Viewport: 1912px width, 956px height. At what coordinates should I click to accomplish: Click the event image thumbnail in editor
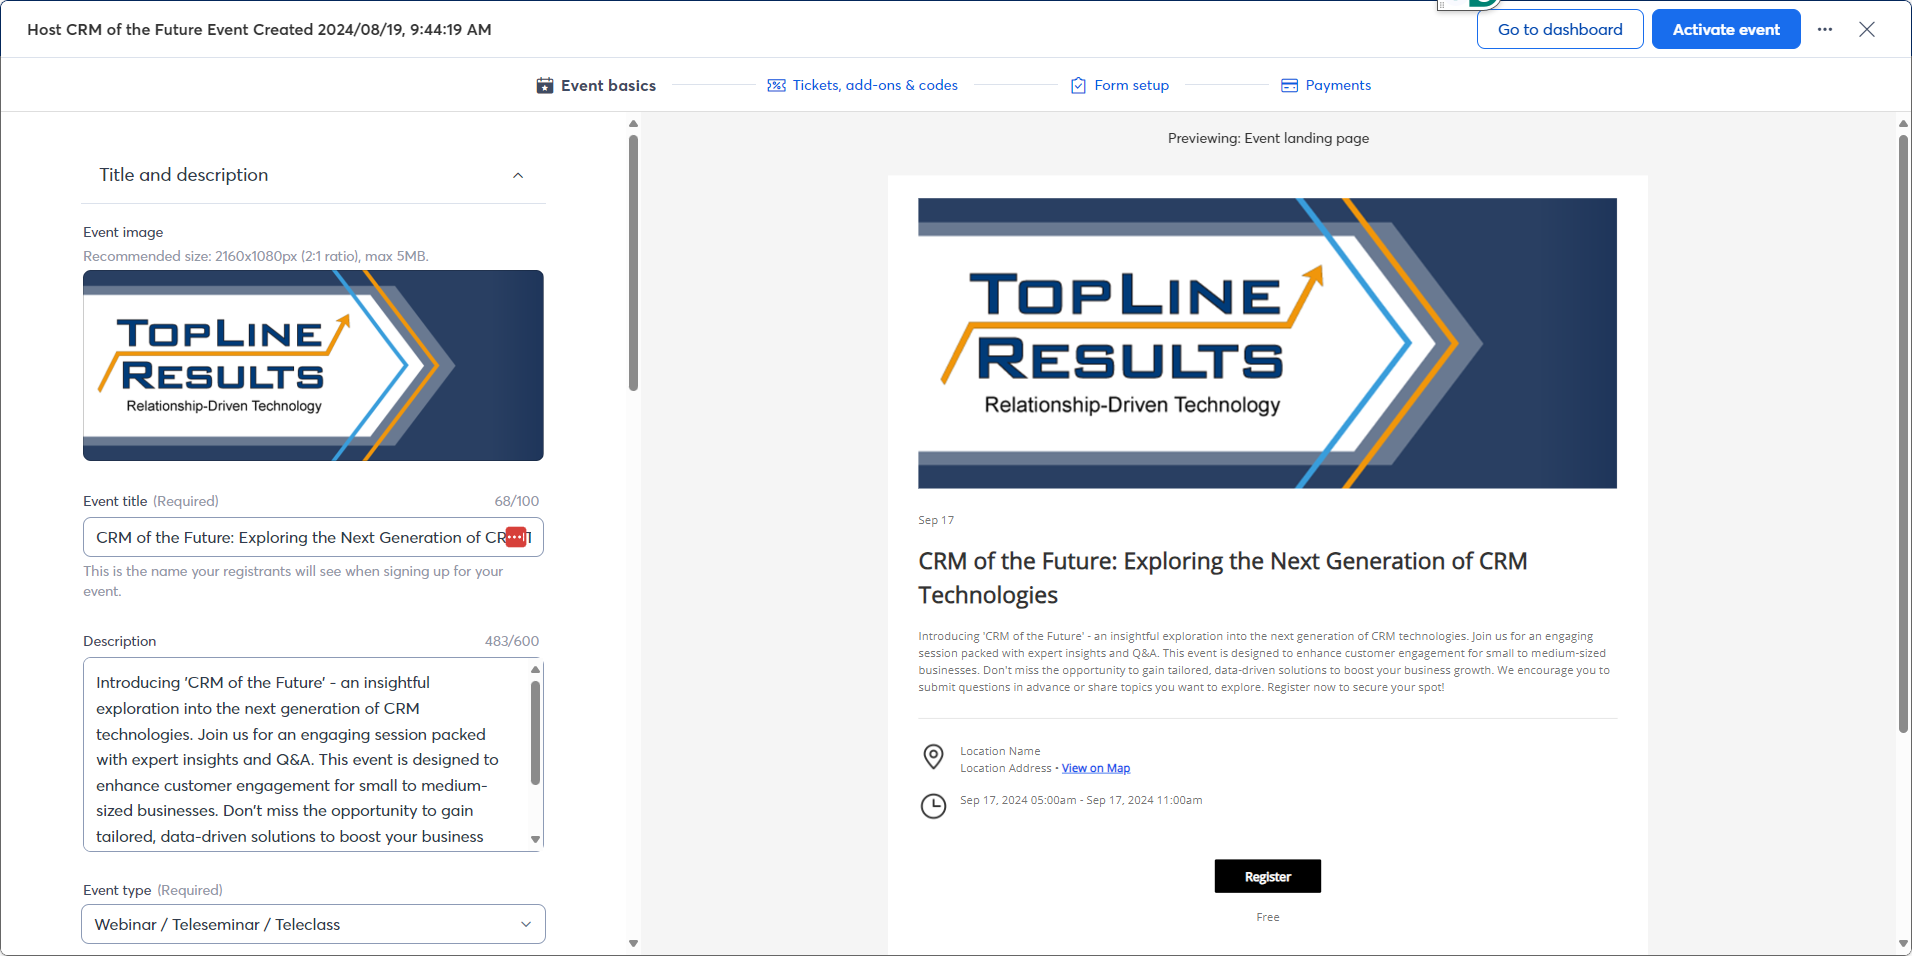point(313,366)
